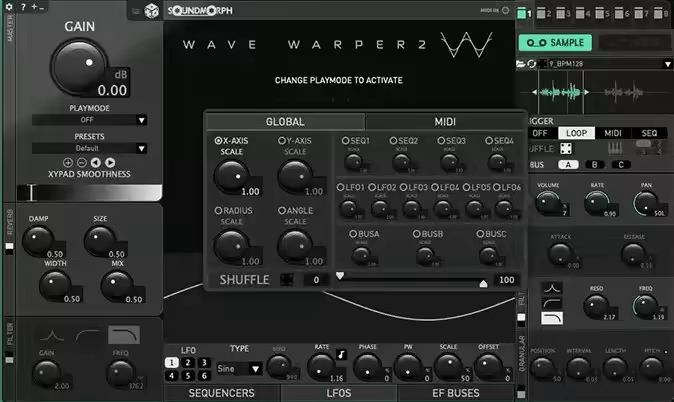Enable the Y-AXIS scale radio button

pos(282,141)
